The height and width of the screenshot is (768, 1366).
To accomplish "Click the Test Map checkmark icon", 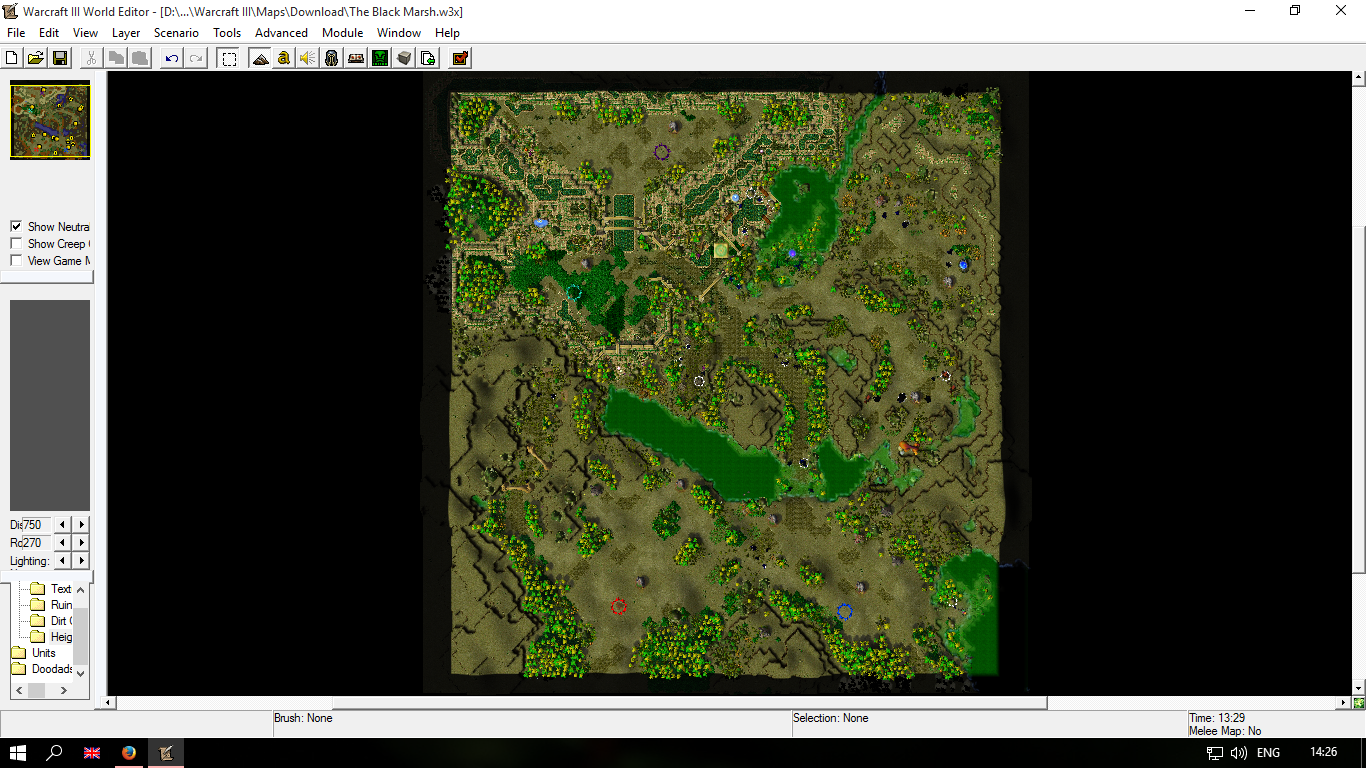I will click(460, 58).
